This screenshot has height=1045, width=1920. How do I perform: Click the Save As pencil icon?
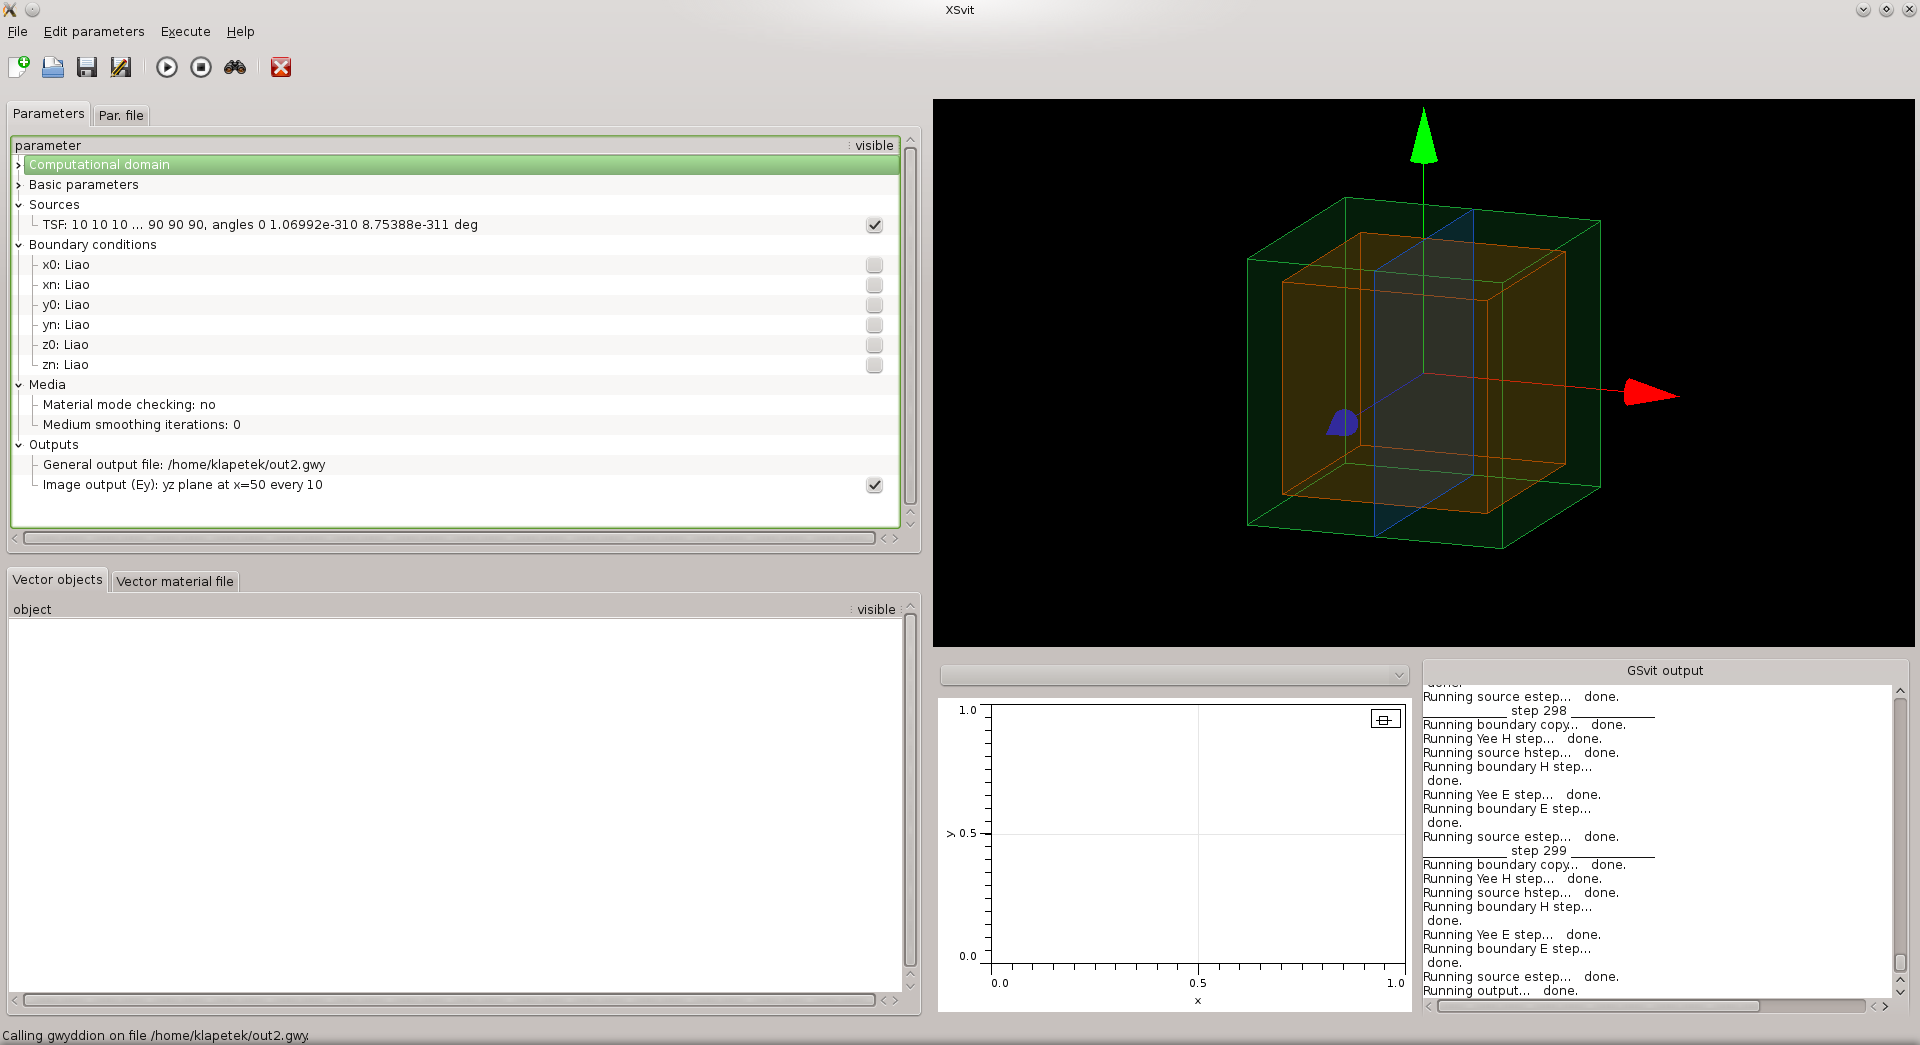(121, 67)
